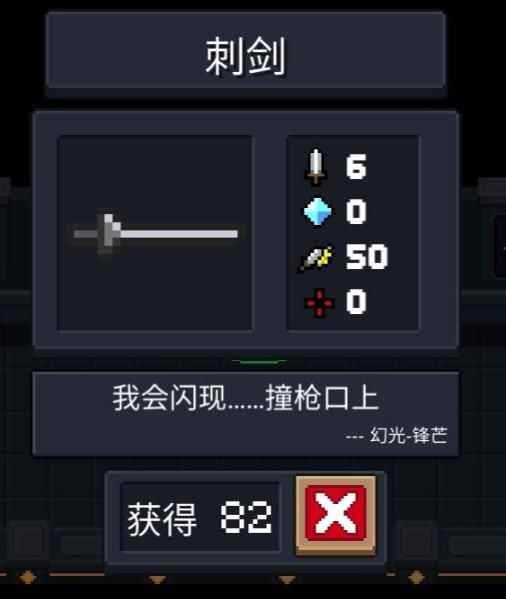The image size is (506, 599).
Task: Click the 获得 label text
Action: click(x=162, y=518)
